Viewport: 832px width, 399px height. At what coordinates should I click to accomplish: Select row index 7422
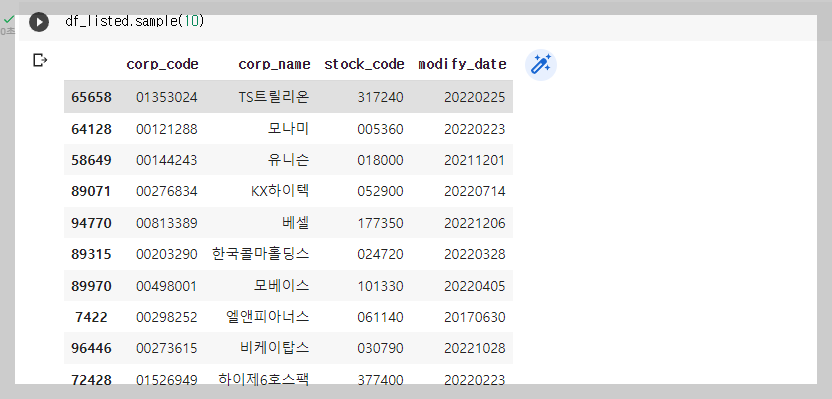point(91,317)
